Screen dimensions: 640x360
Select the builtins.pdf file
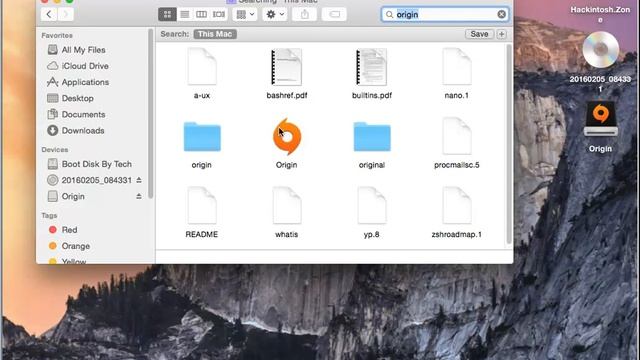371,67
